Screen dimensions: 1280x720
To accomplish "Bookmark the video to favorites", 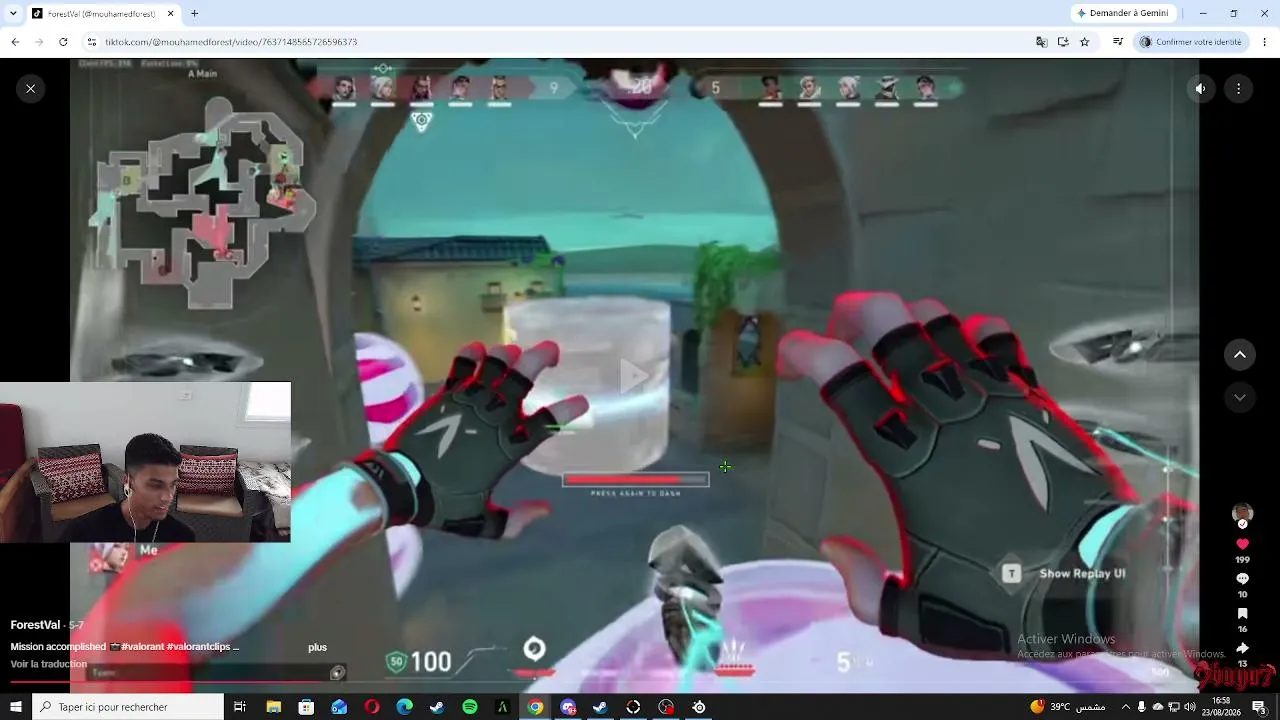I will click(x=1243, y=614).
